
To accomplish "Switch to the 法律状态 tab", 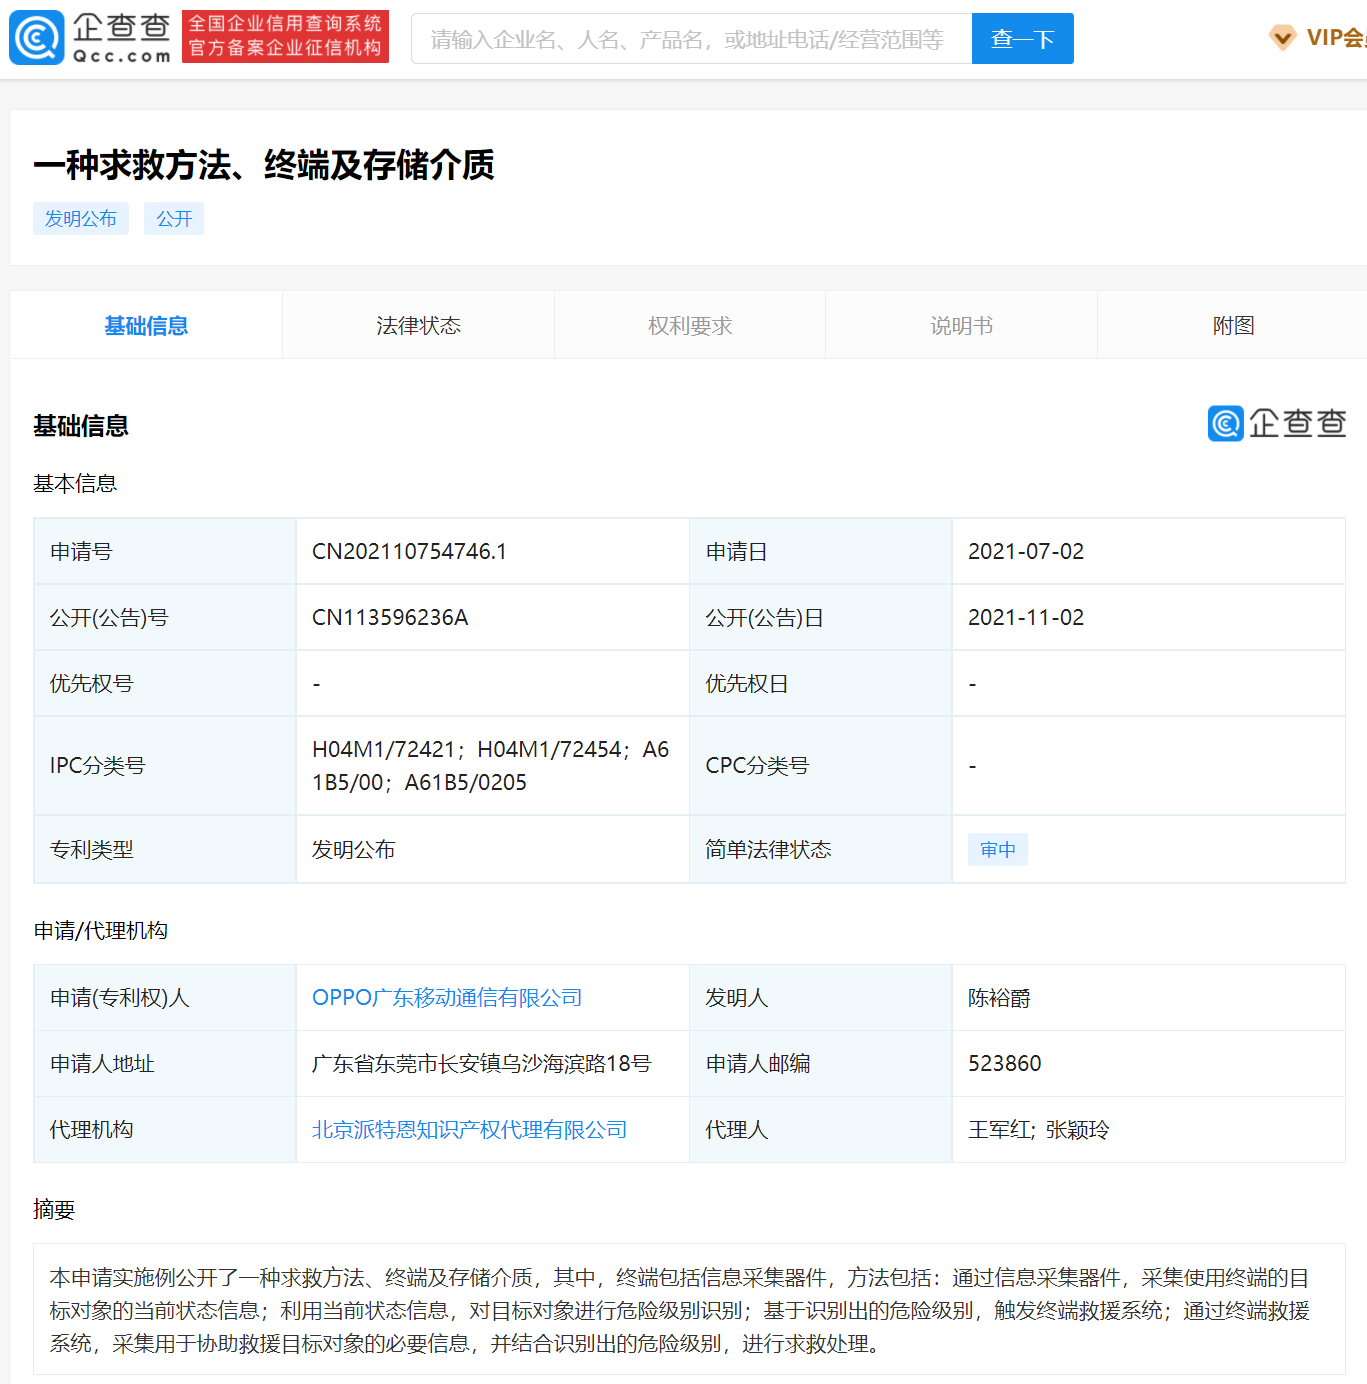I will coord(418,326).
